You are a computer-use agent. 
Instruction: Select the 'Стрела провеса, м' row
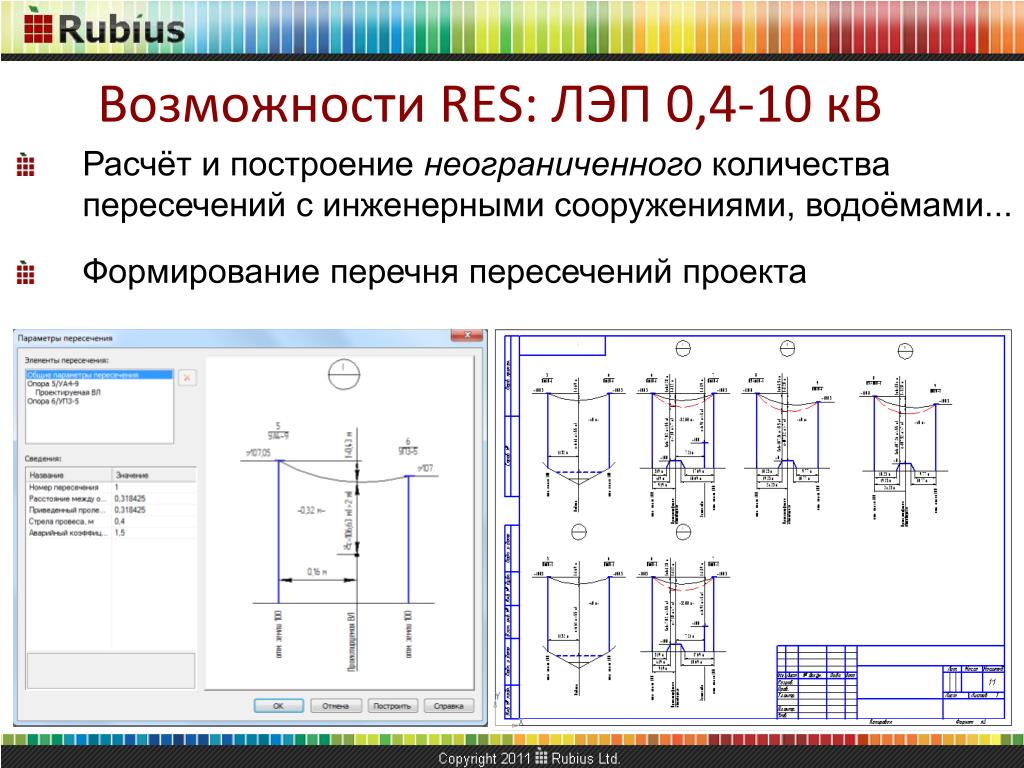coord(111,521)
